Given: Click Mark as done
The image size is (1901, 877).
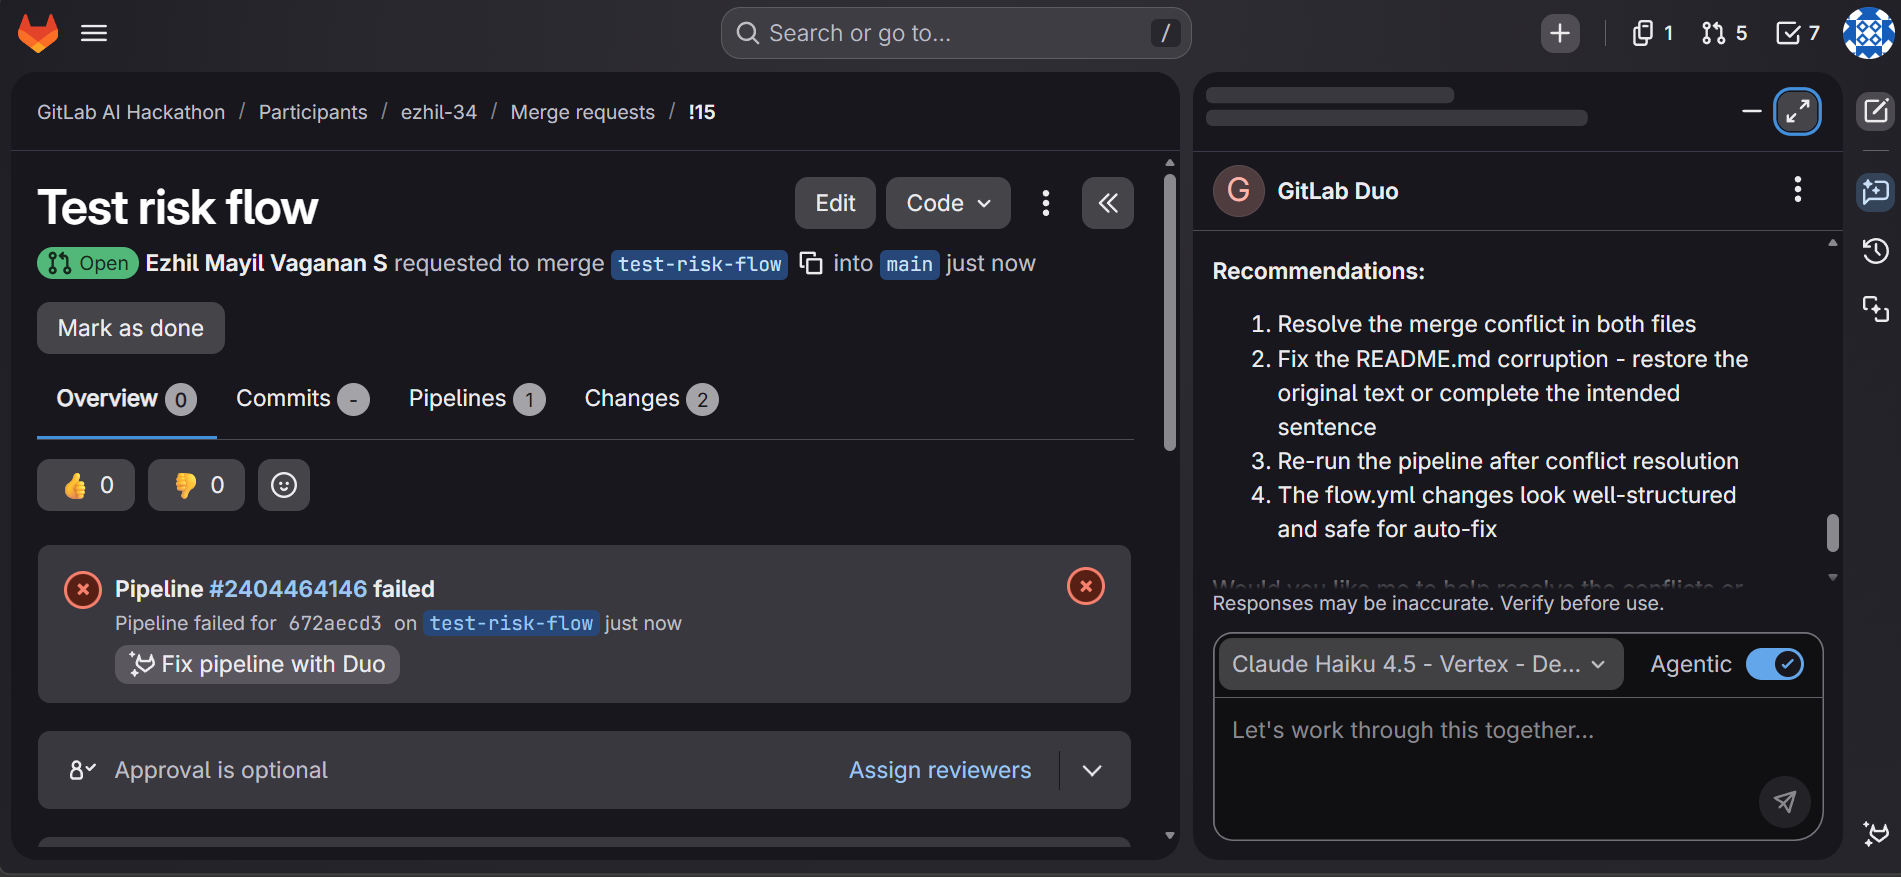Looking at the screenshot, I should coord(131,328).
